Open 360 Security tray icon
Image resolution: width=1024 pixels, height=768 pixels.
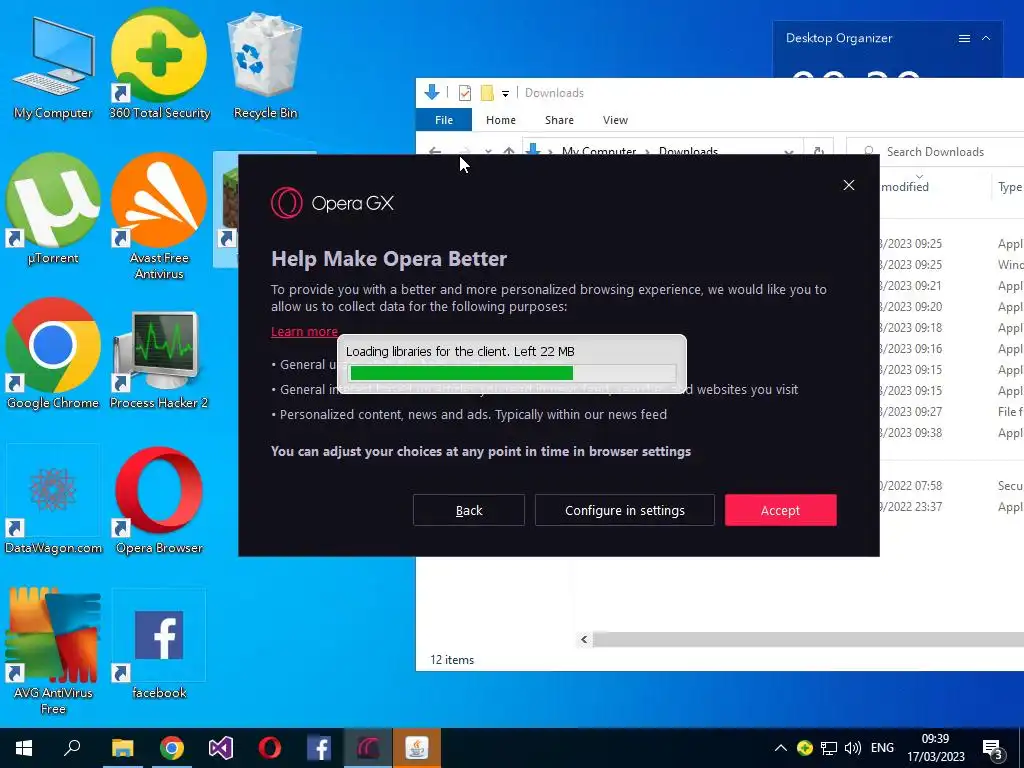click(x=805, y=748)
